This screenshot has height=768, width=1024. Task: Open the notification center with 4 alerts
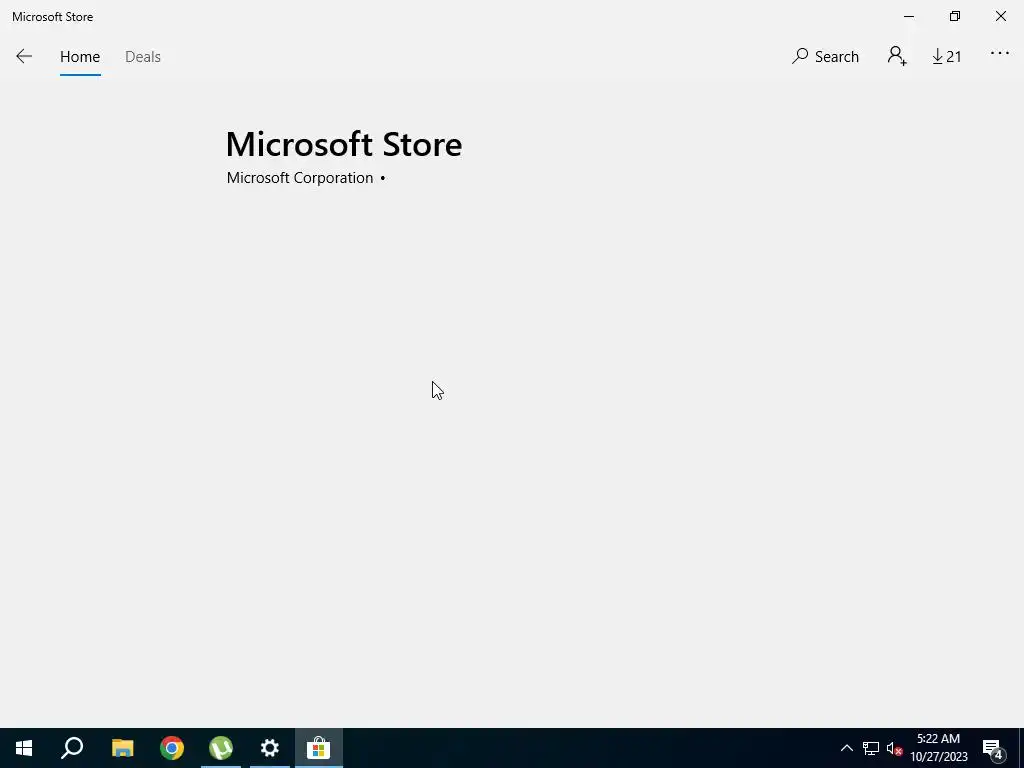pyautogui.click(x=992, y=749)
